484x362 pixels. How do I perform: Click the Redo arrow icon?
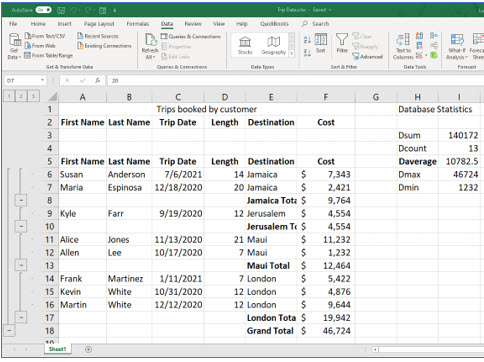point(89,10)
